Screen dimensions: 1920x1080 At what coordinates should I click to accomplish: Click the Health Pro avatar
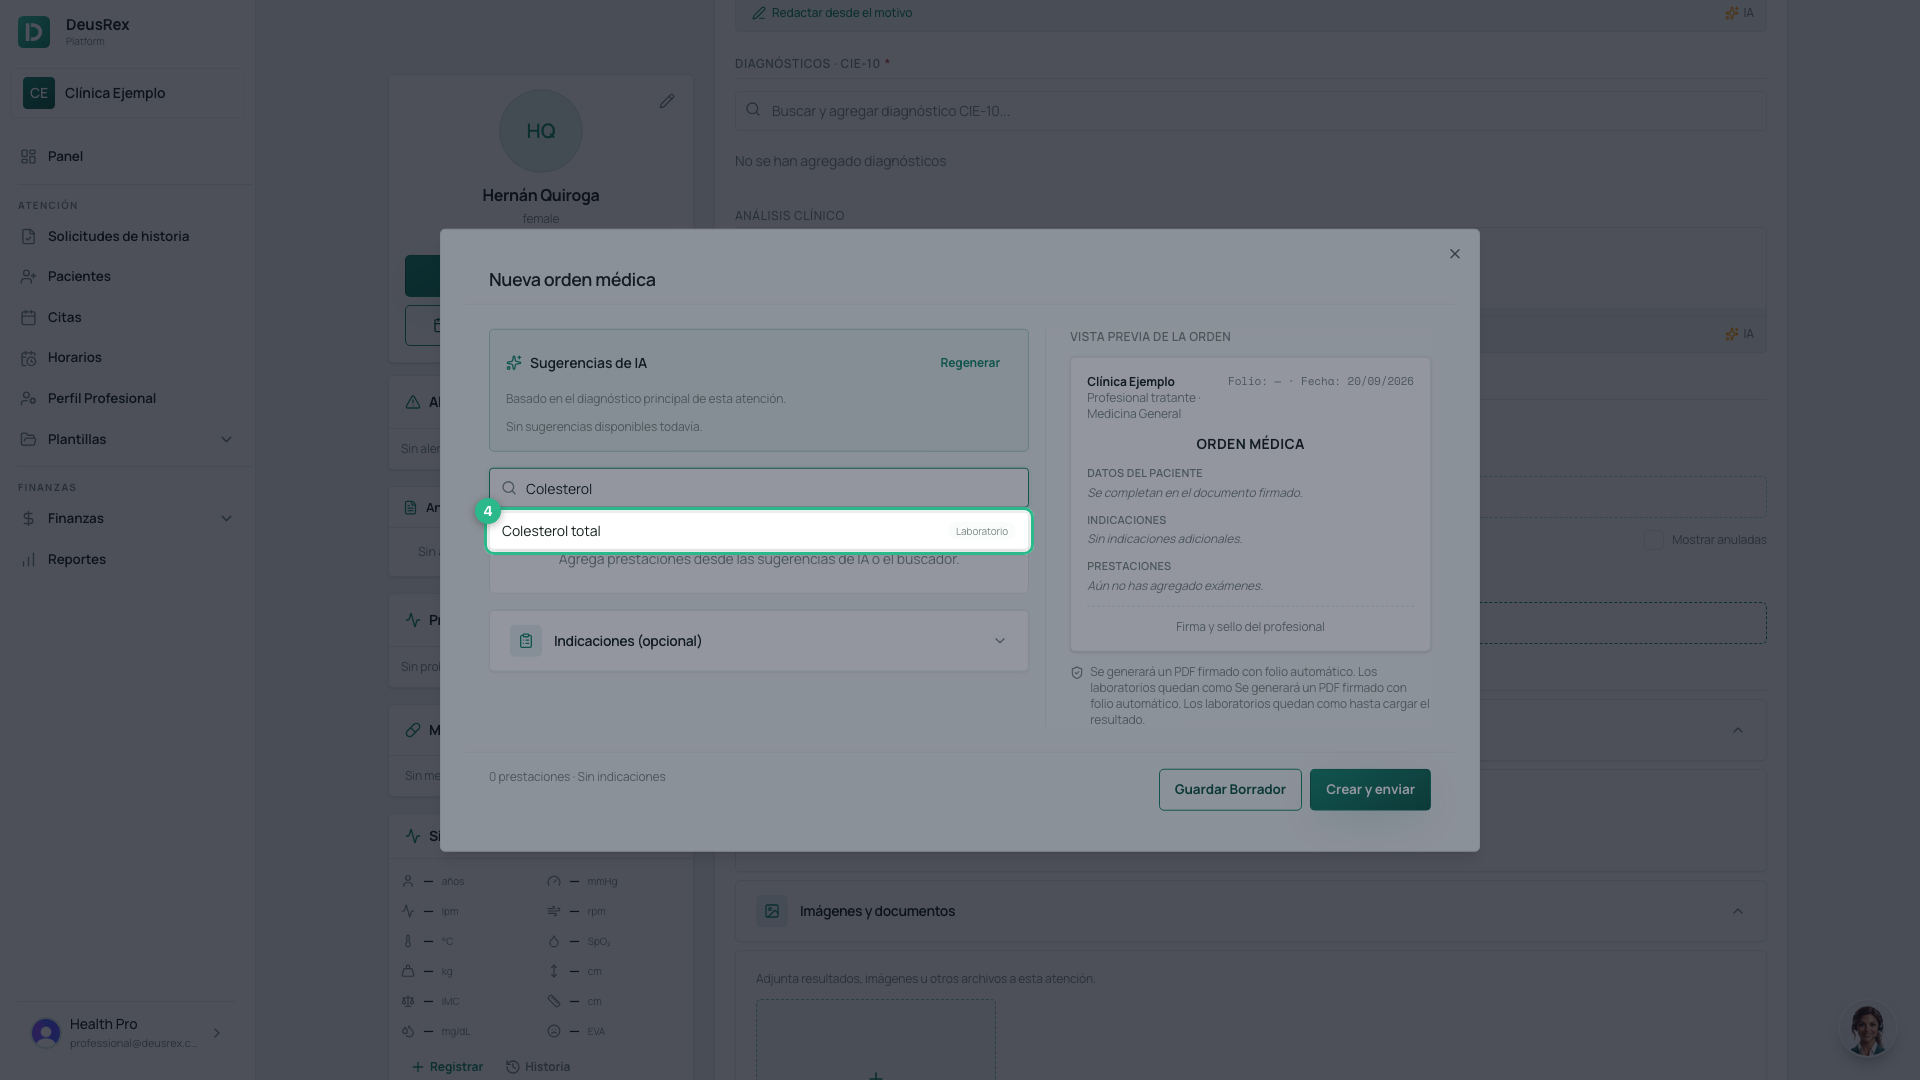46,1033
